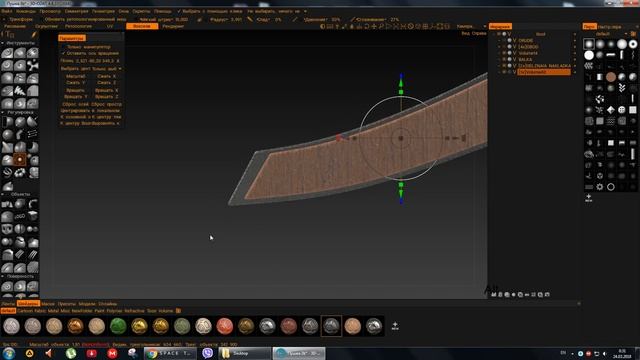Select the tree-shaped spike brush tool
Screen dimensions: 640x360
click(20, 91)
